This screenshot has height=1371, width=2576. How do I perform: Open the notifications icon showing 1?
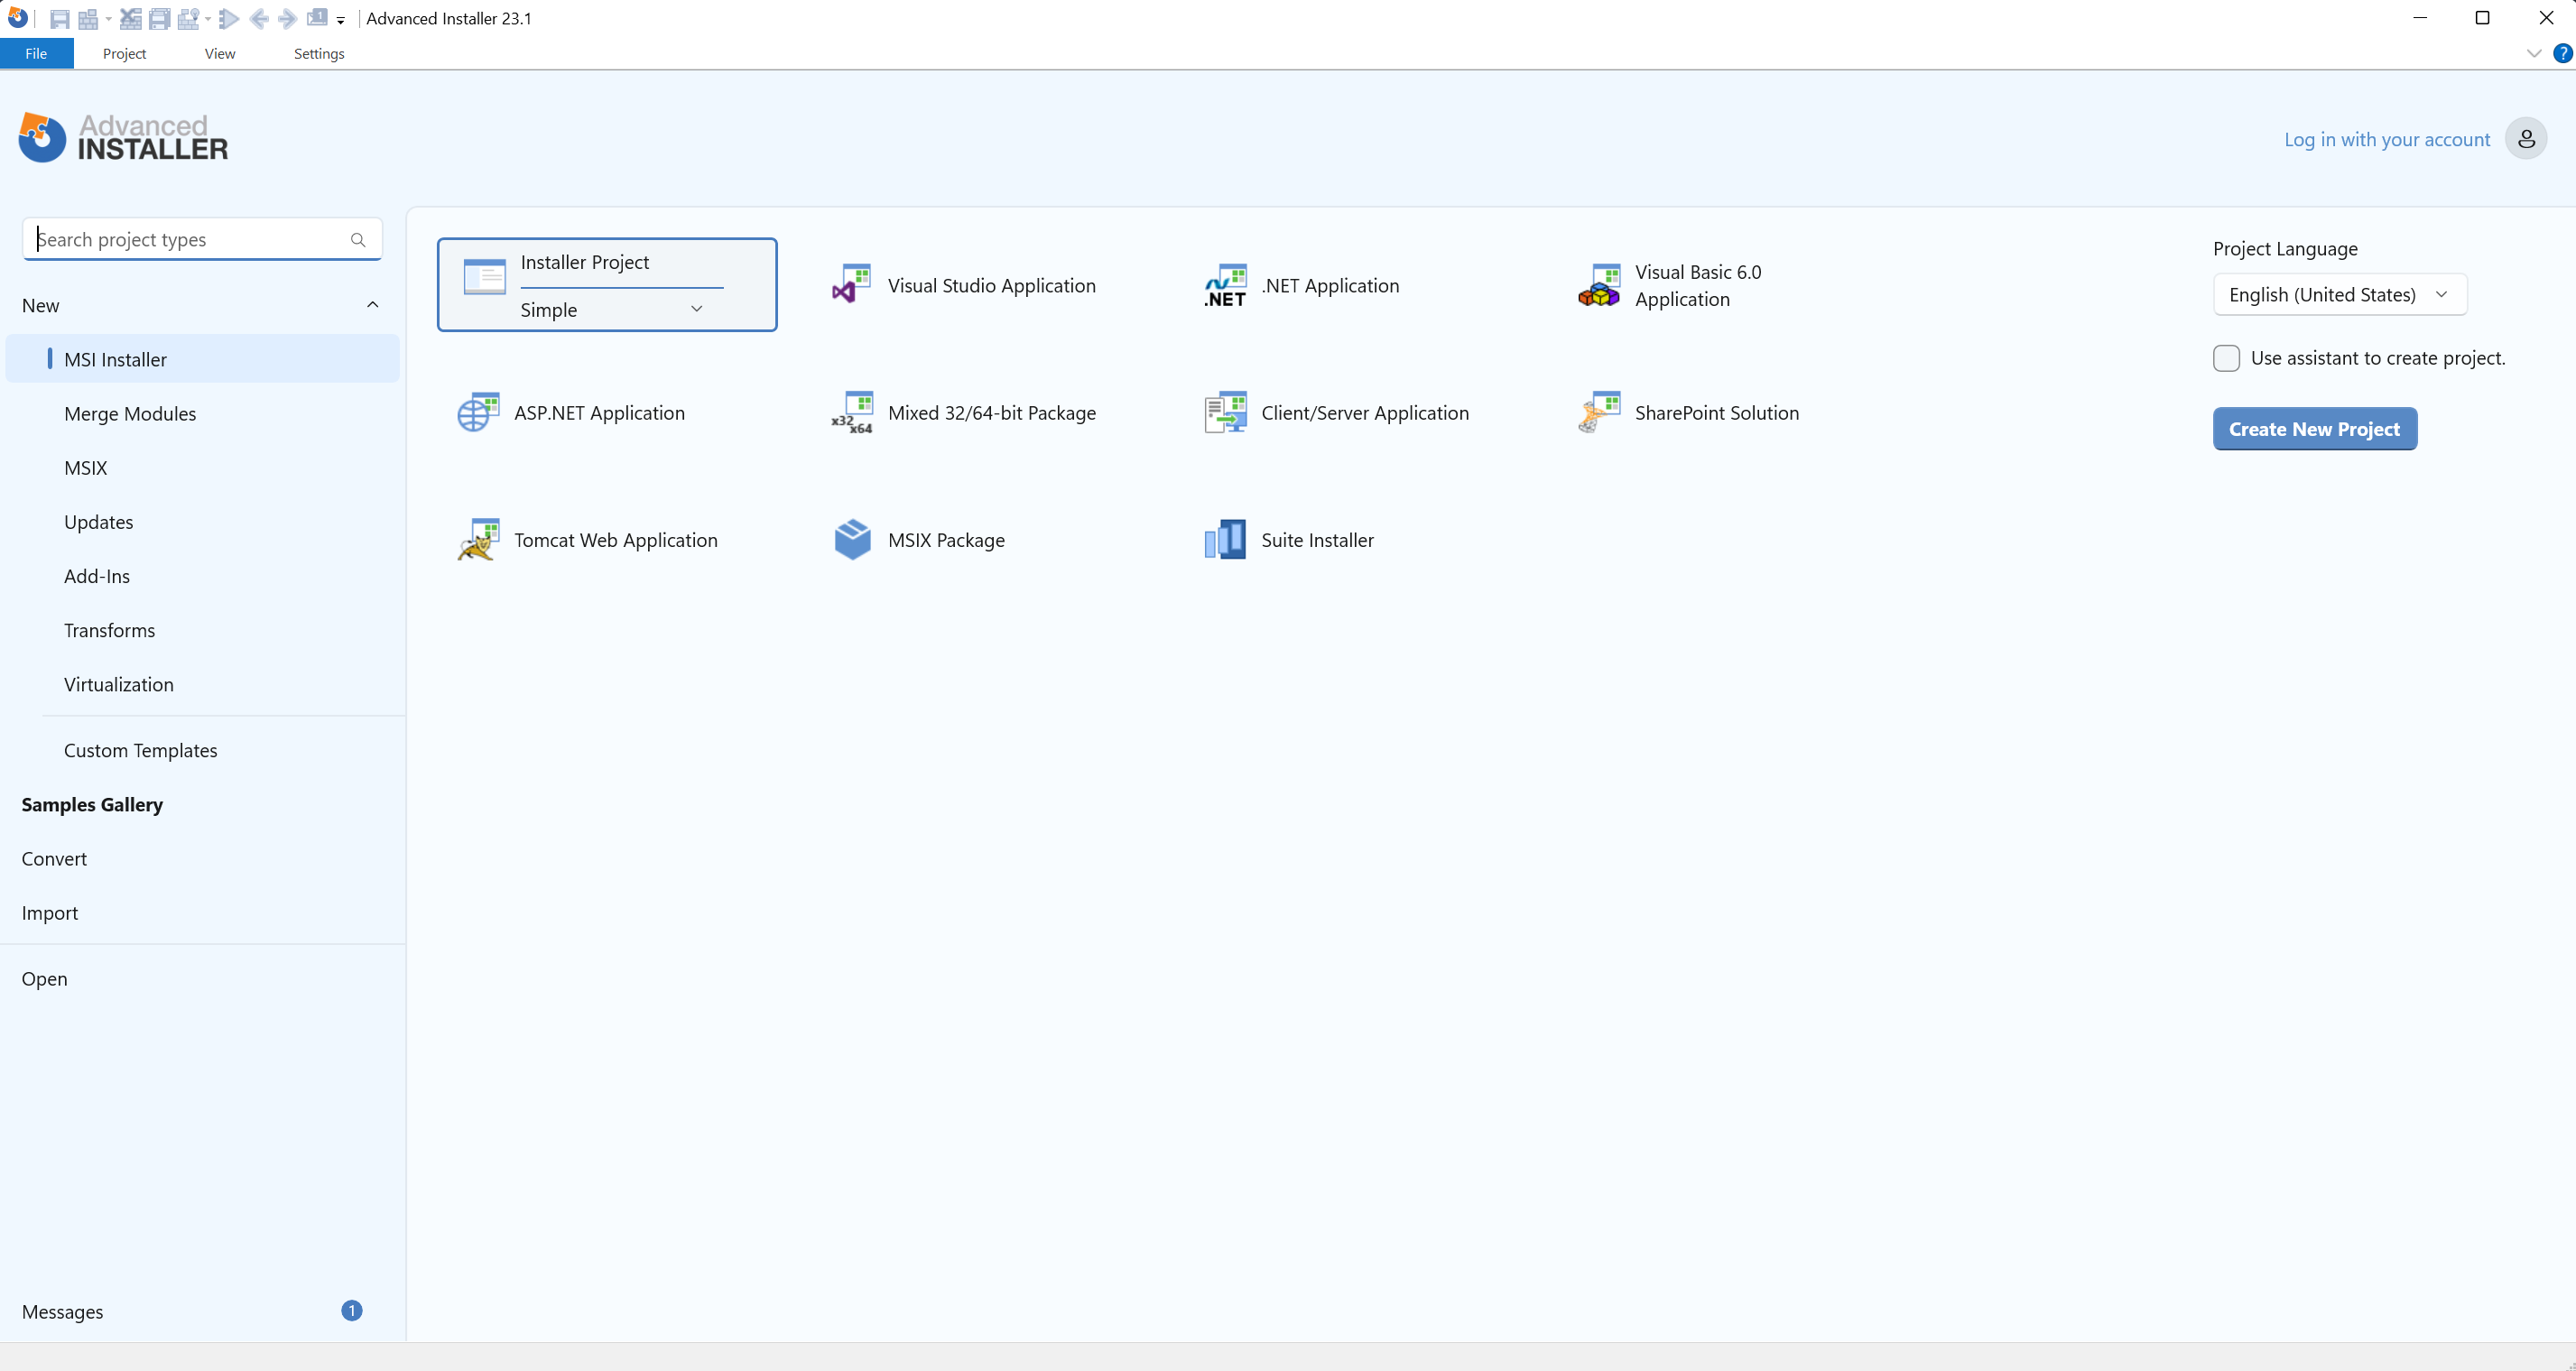point(317,18)
